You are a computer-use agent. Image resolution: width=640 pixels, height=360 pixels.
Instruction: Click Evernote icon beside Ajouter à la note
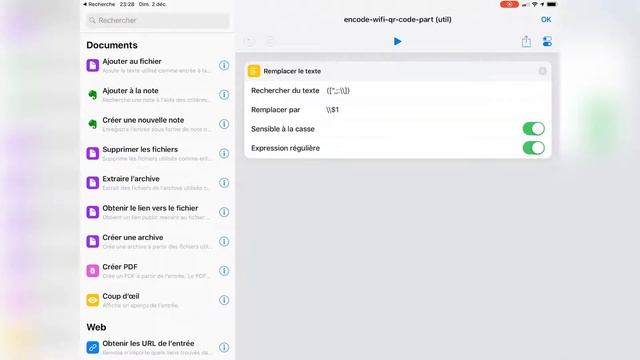coord(93,95)
